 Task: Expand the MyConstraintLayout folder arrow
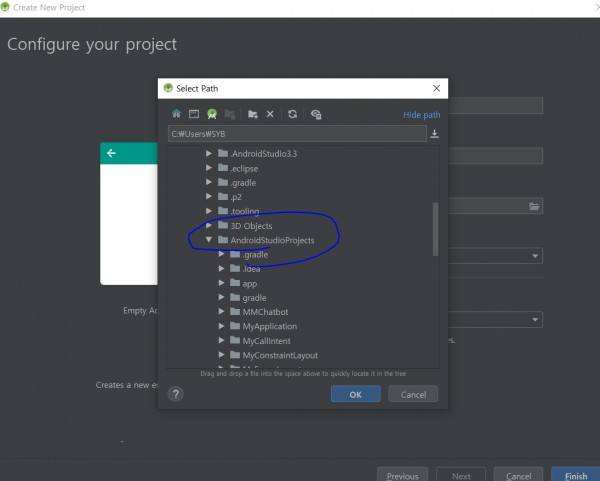tap(221, 355)
